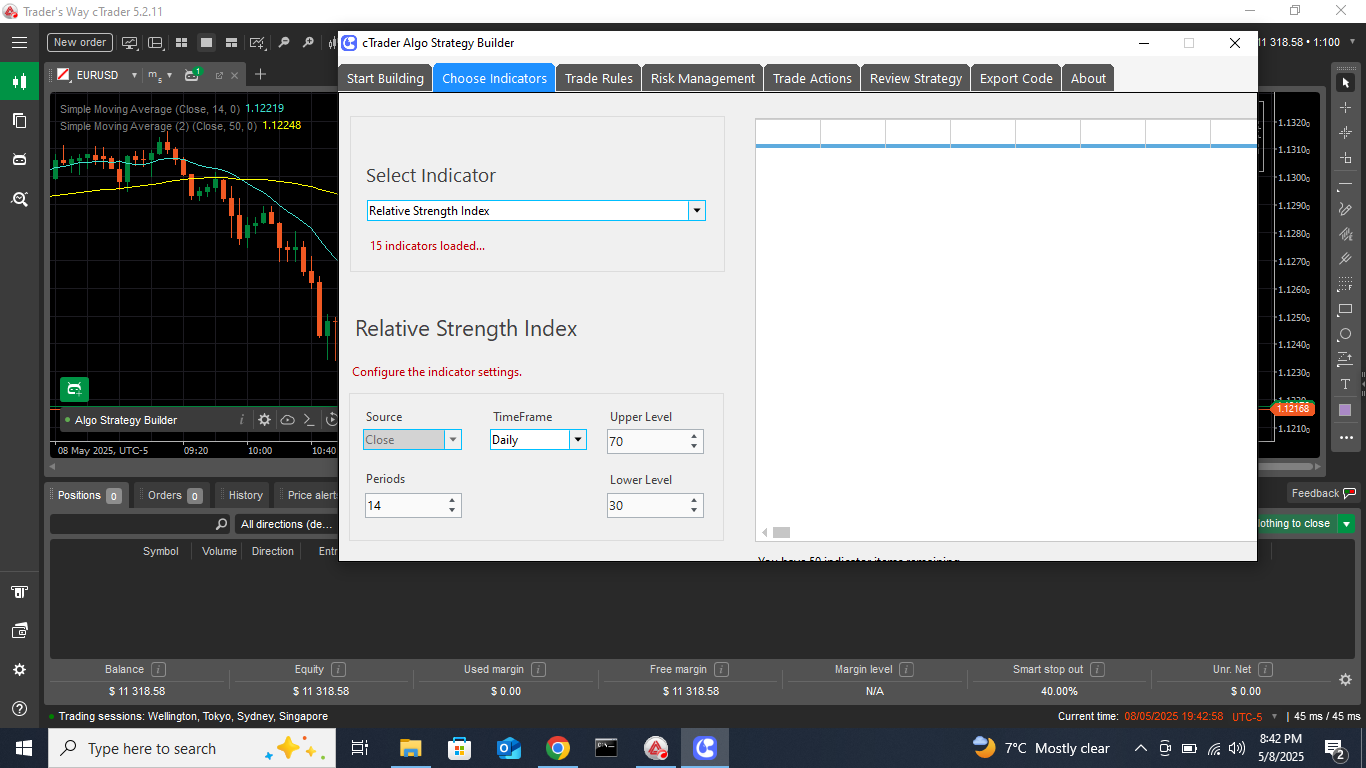Select the text T drawing tool

[x=1345, y=384]
